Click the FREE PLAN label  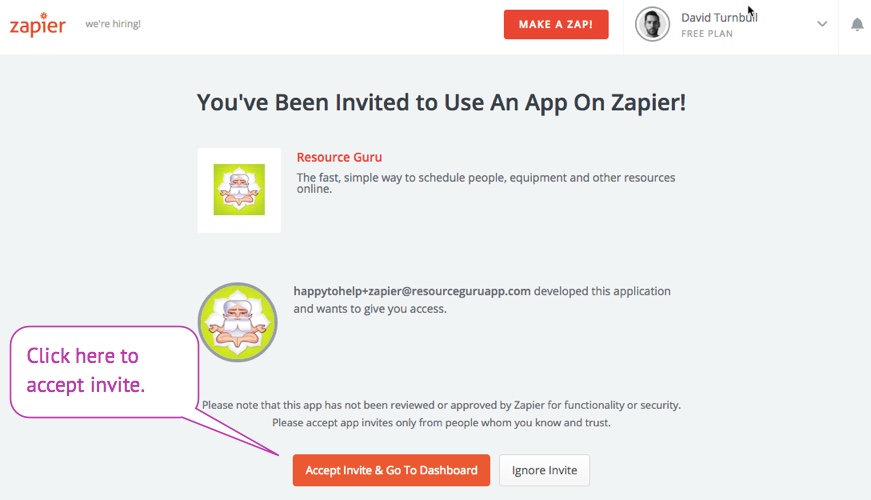point(707,34)
